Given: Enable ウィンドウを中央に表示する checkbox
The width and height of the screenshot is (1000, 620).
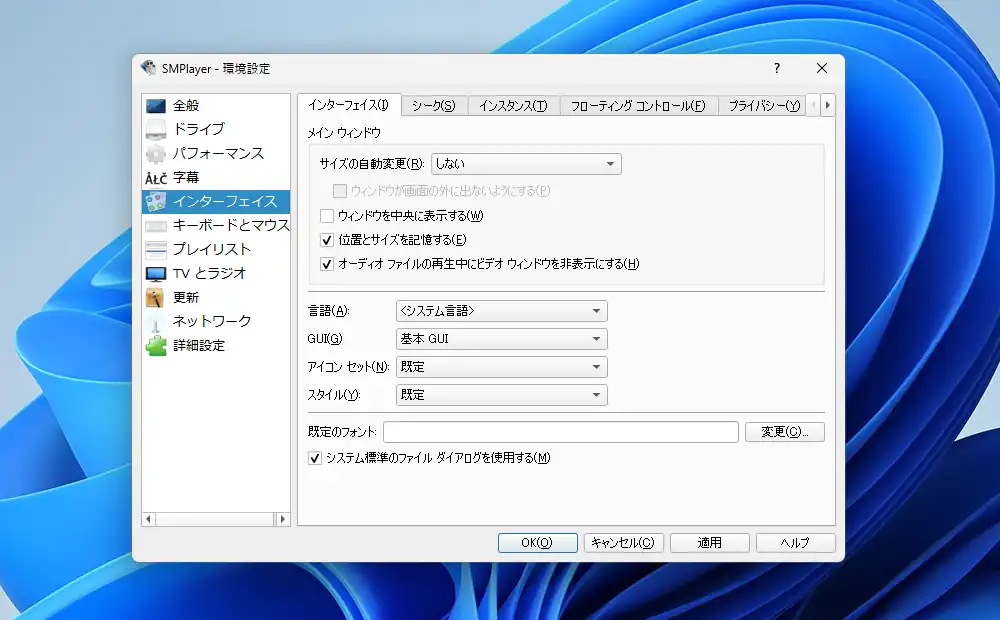Looking at the screenshot, I should pos(325,215).
